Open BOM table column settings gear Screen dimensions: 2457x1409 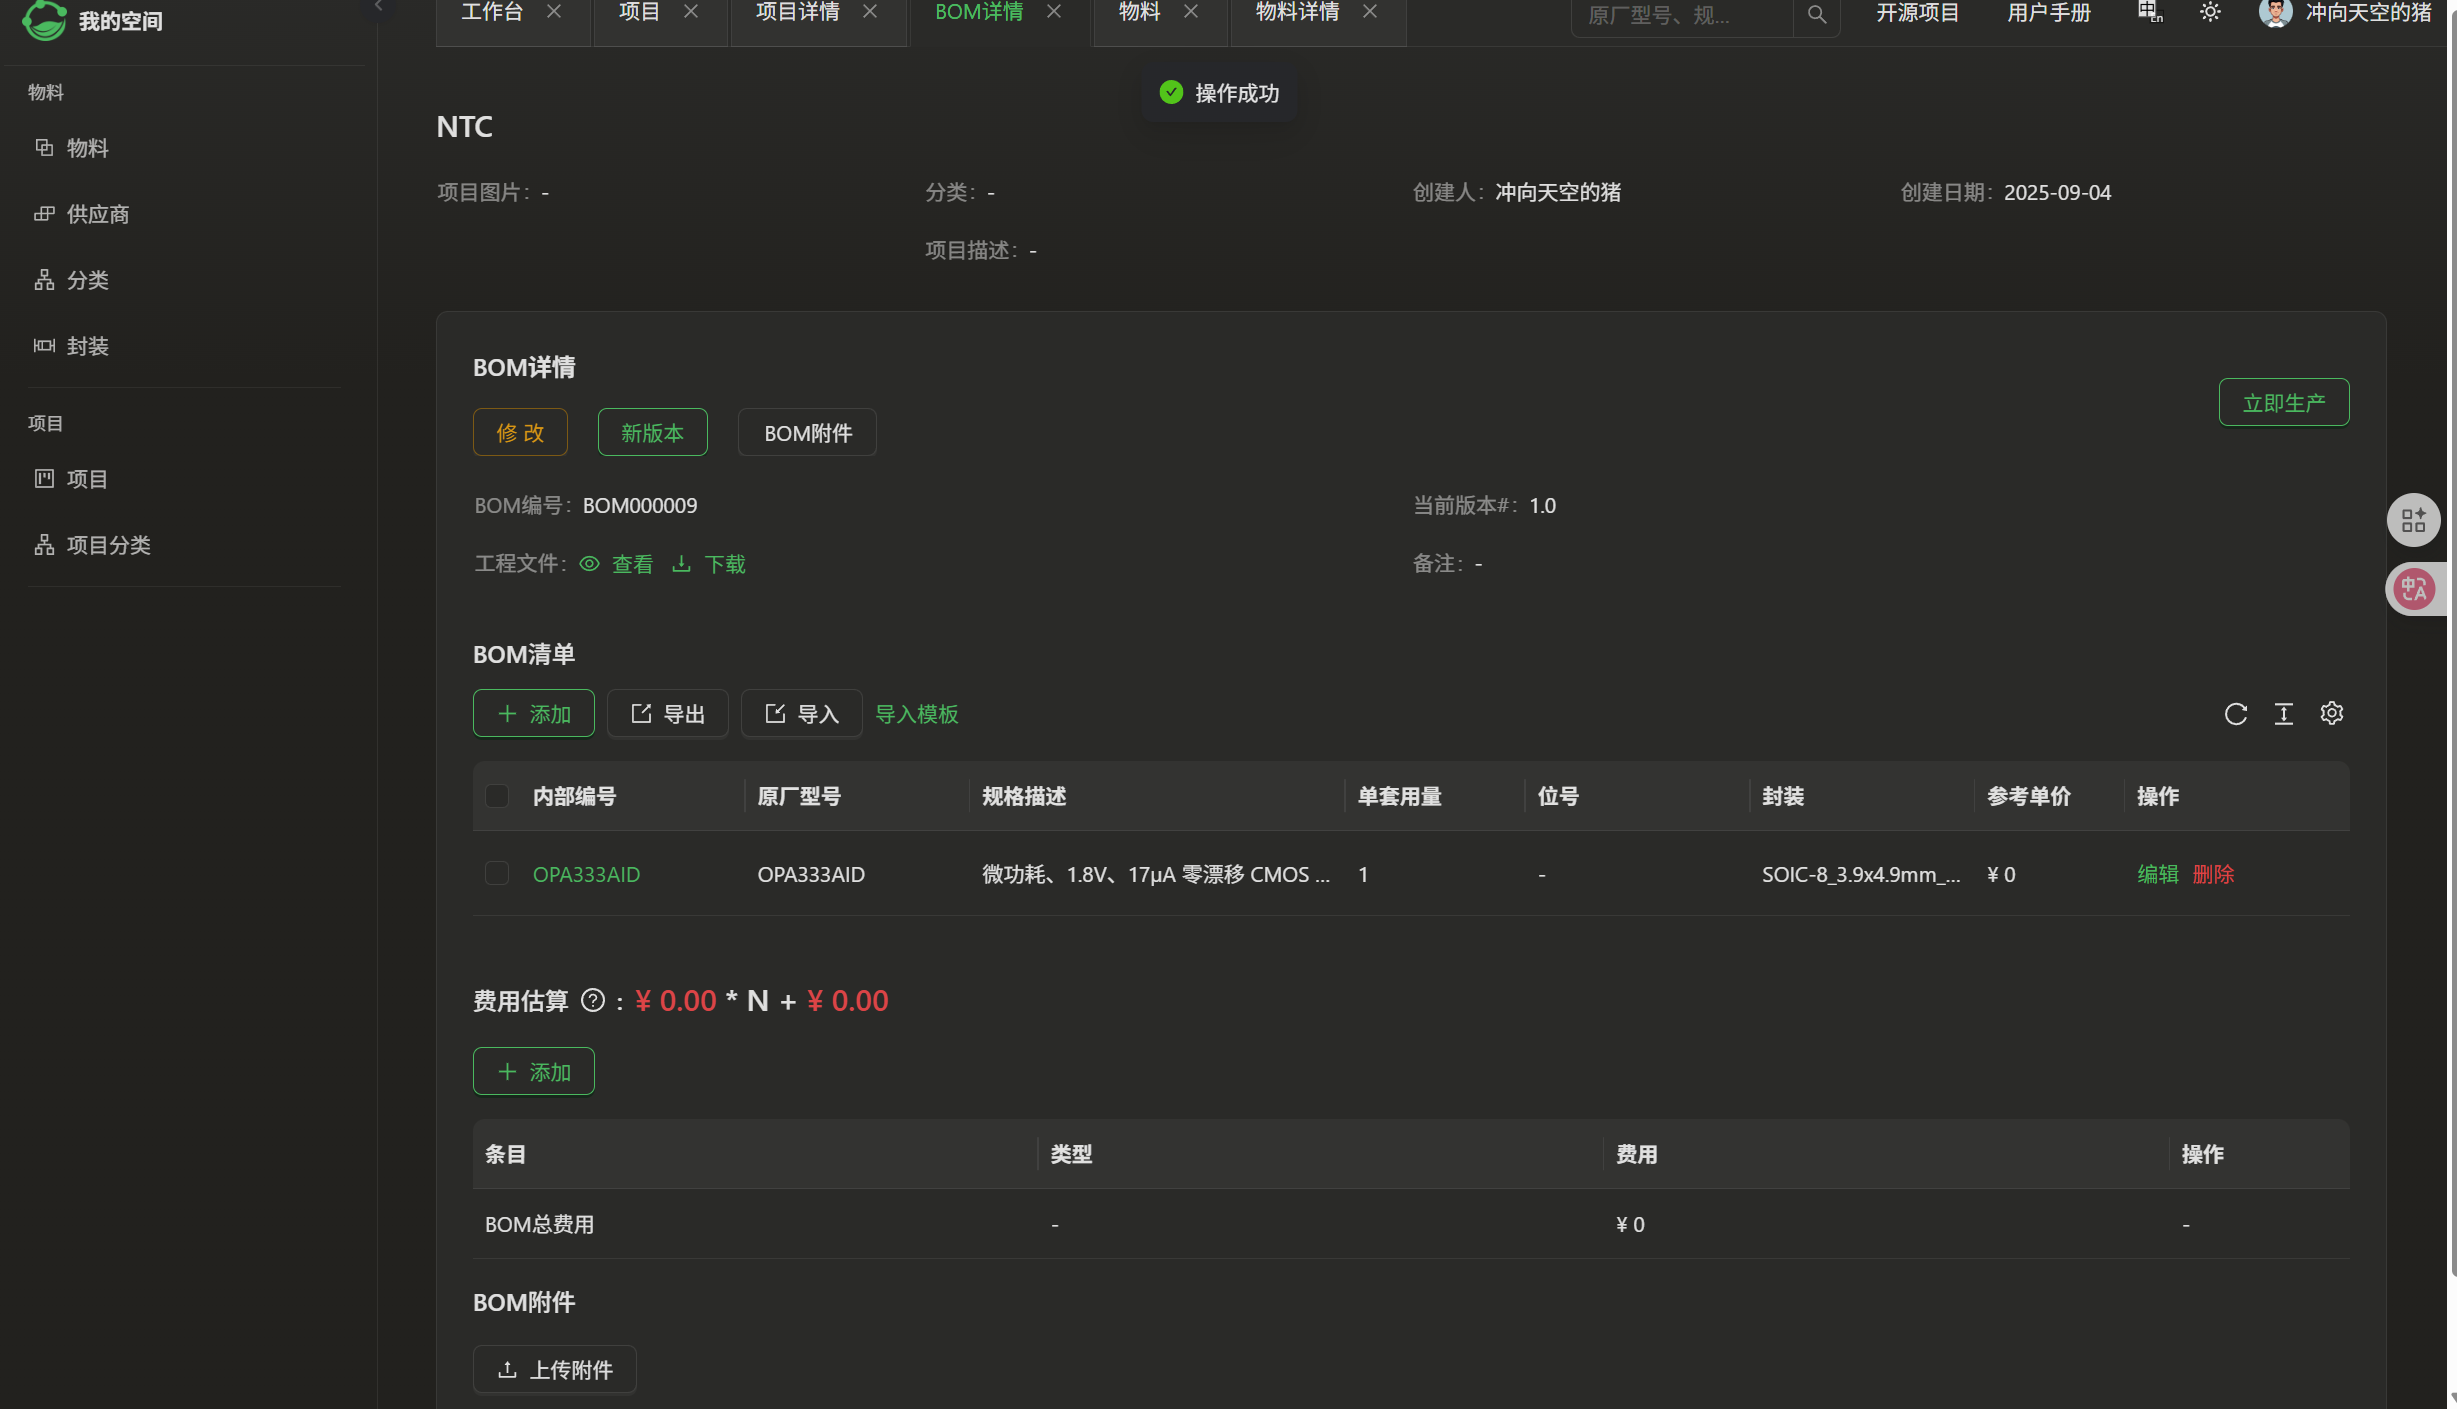[2331, 714]
